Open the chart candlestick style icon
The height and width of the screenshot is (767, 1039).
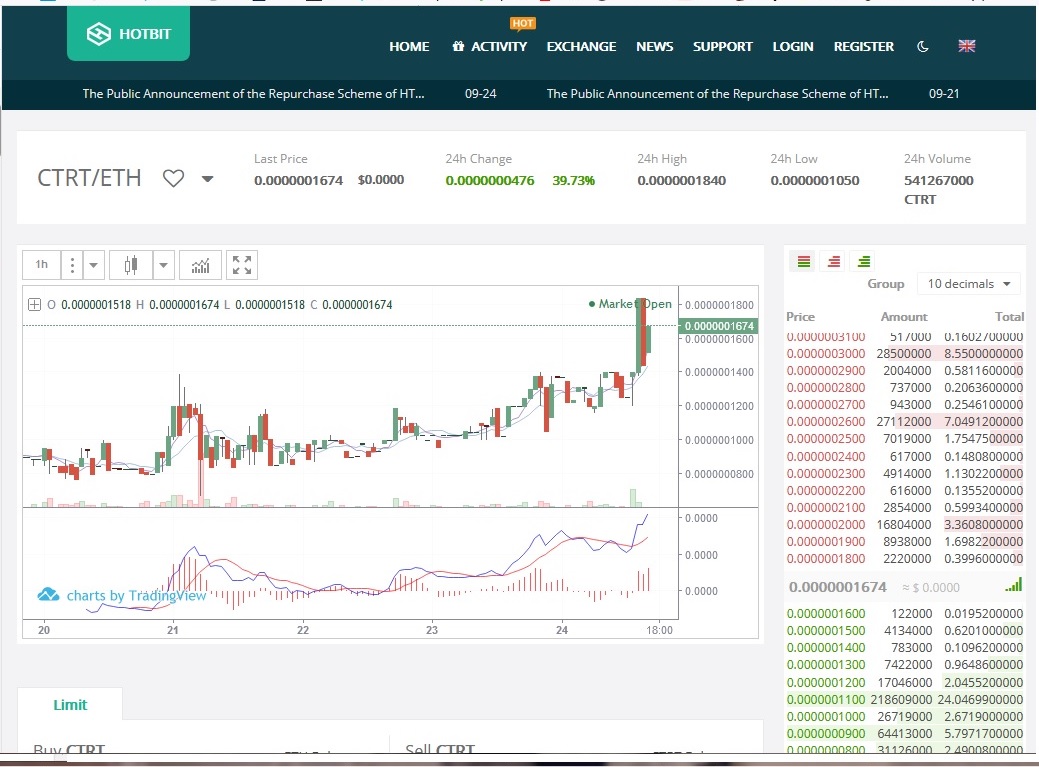coord(130,265)
